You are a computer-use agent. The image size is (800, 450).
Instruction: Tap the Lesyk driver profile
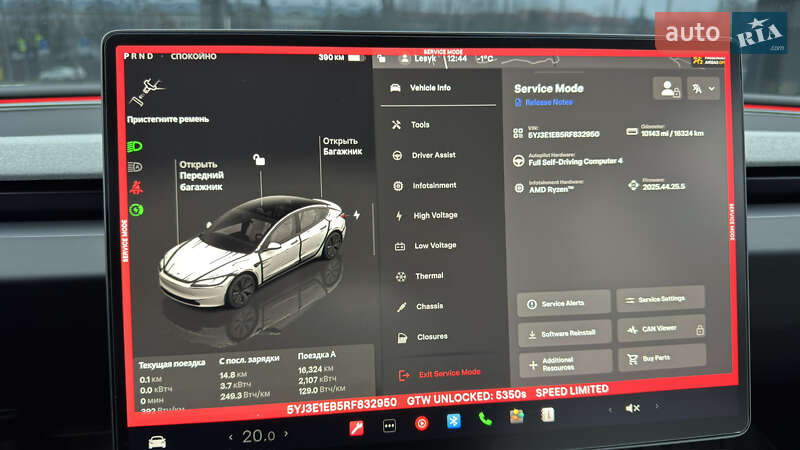tap(418, 59)
